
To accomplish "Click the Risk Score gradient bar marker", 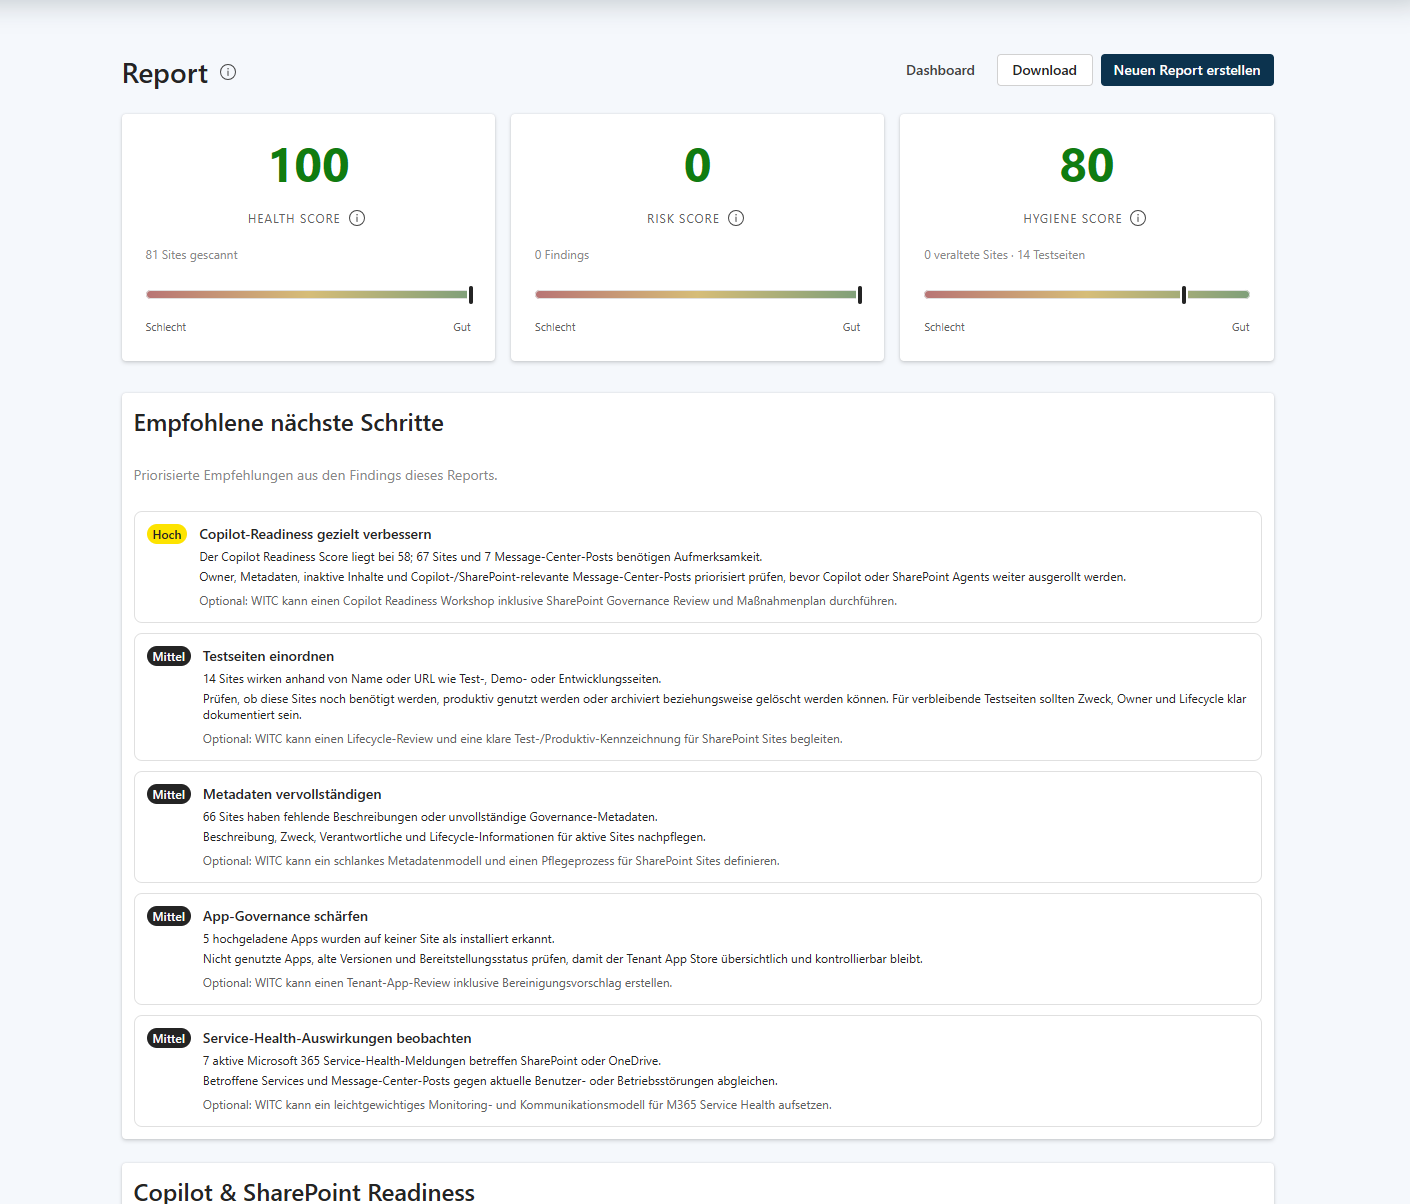I will pyautogui.click(x=860, y=294).
